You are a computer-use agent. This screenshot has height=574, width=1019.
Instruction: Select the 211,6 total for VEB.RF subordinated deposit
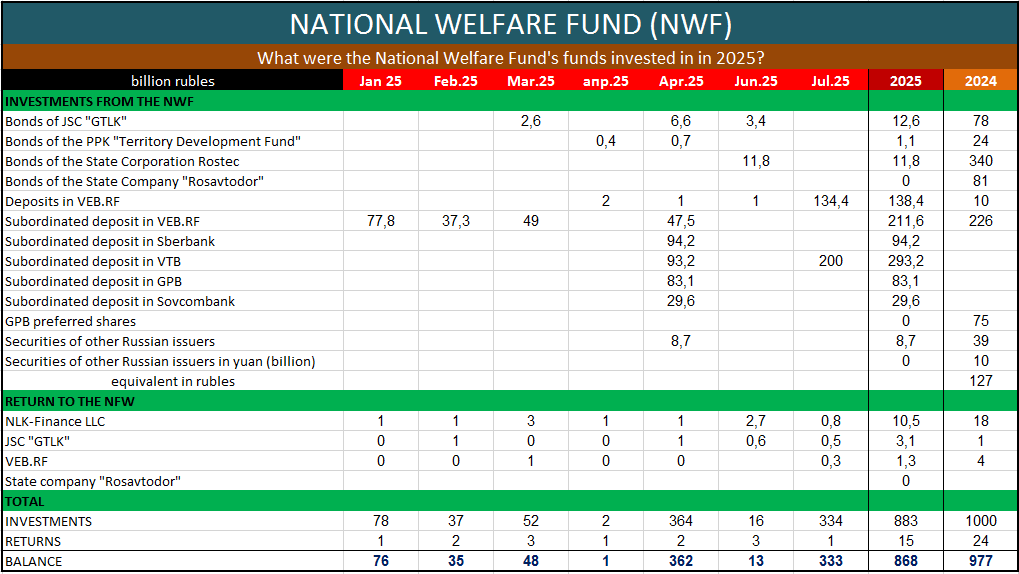pyautogui.click(x=906, y=221)
